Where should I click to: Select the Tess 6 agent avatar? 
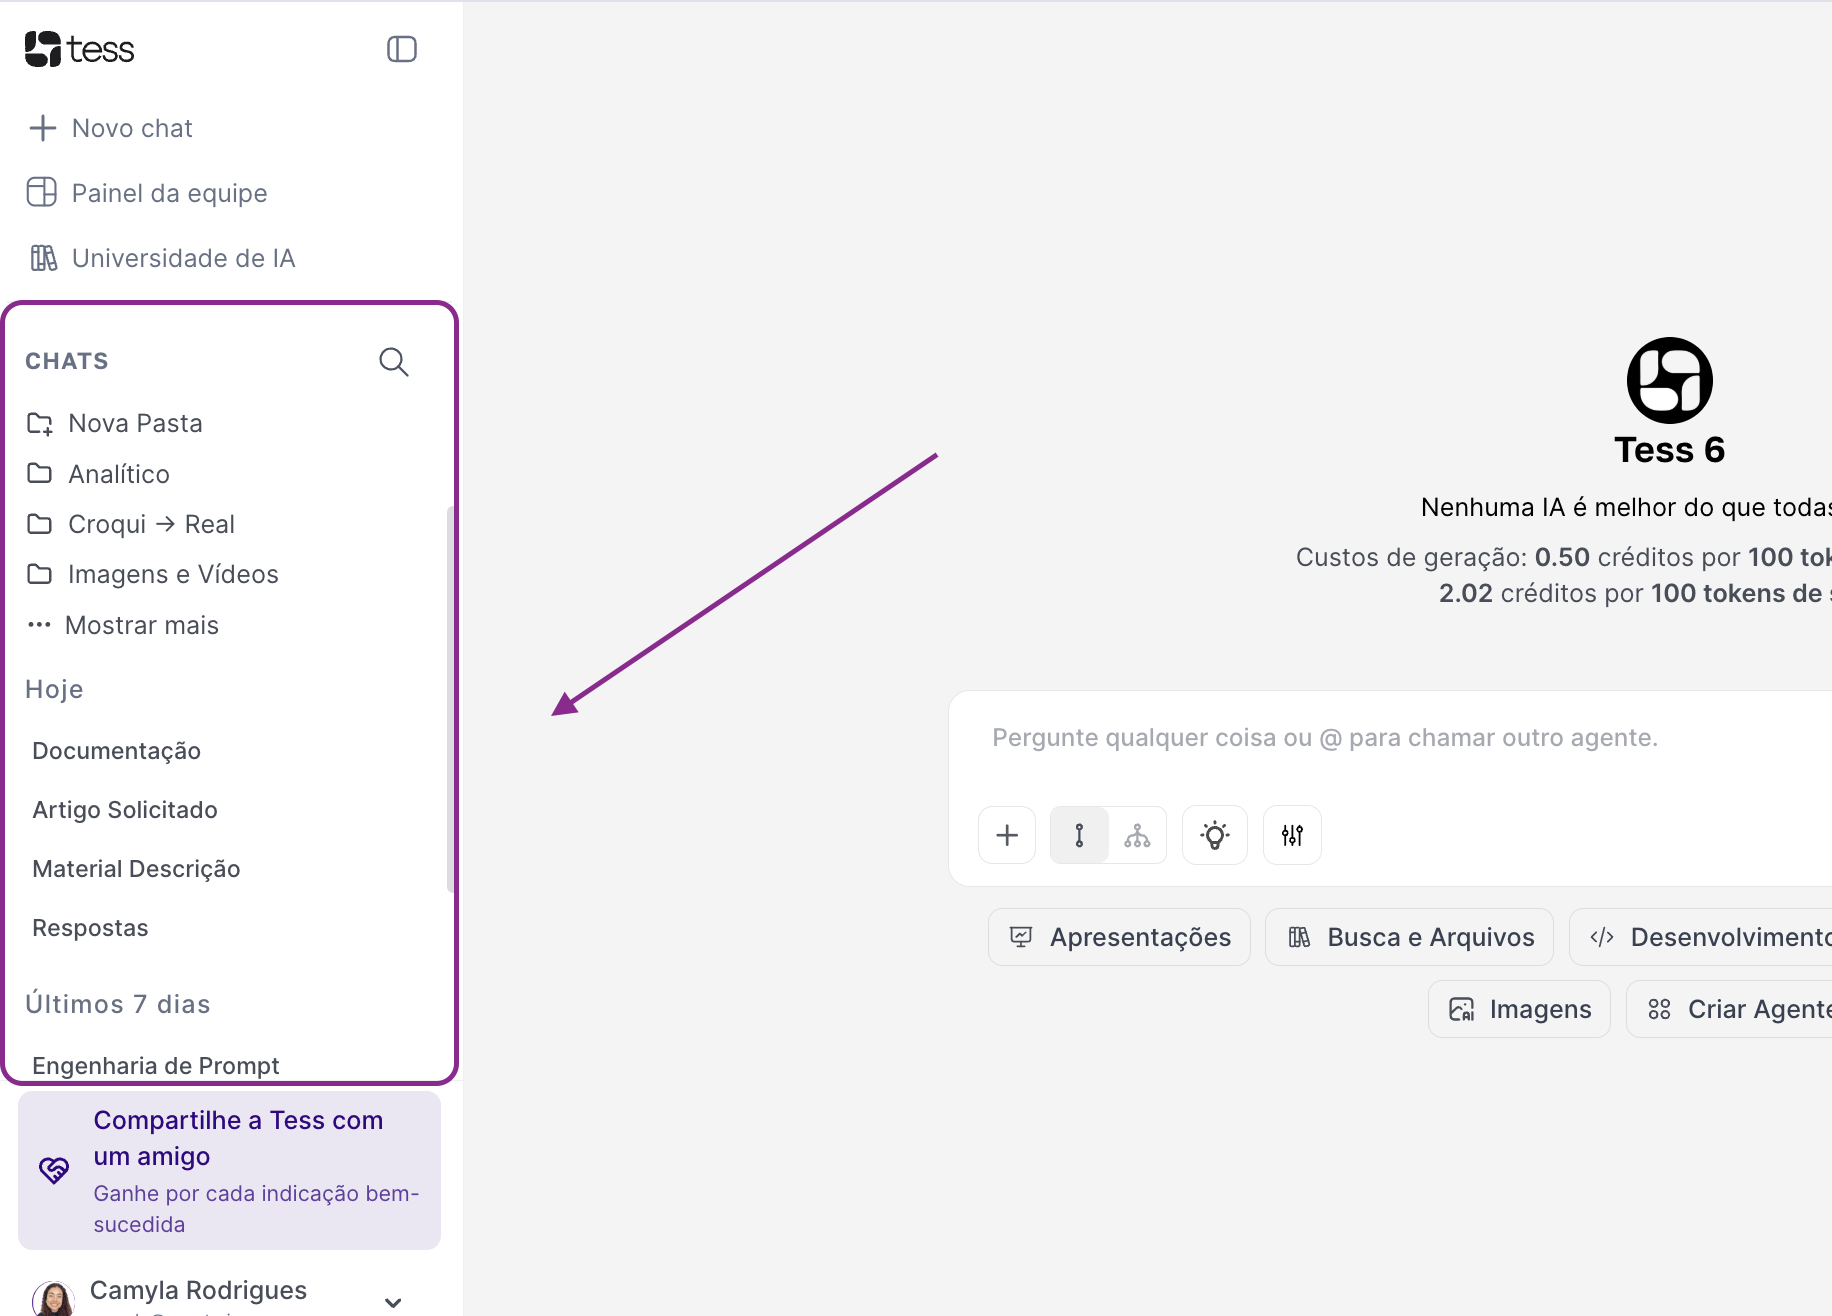point(1668,381)
